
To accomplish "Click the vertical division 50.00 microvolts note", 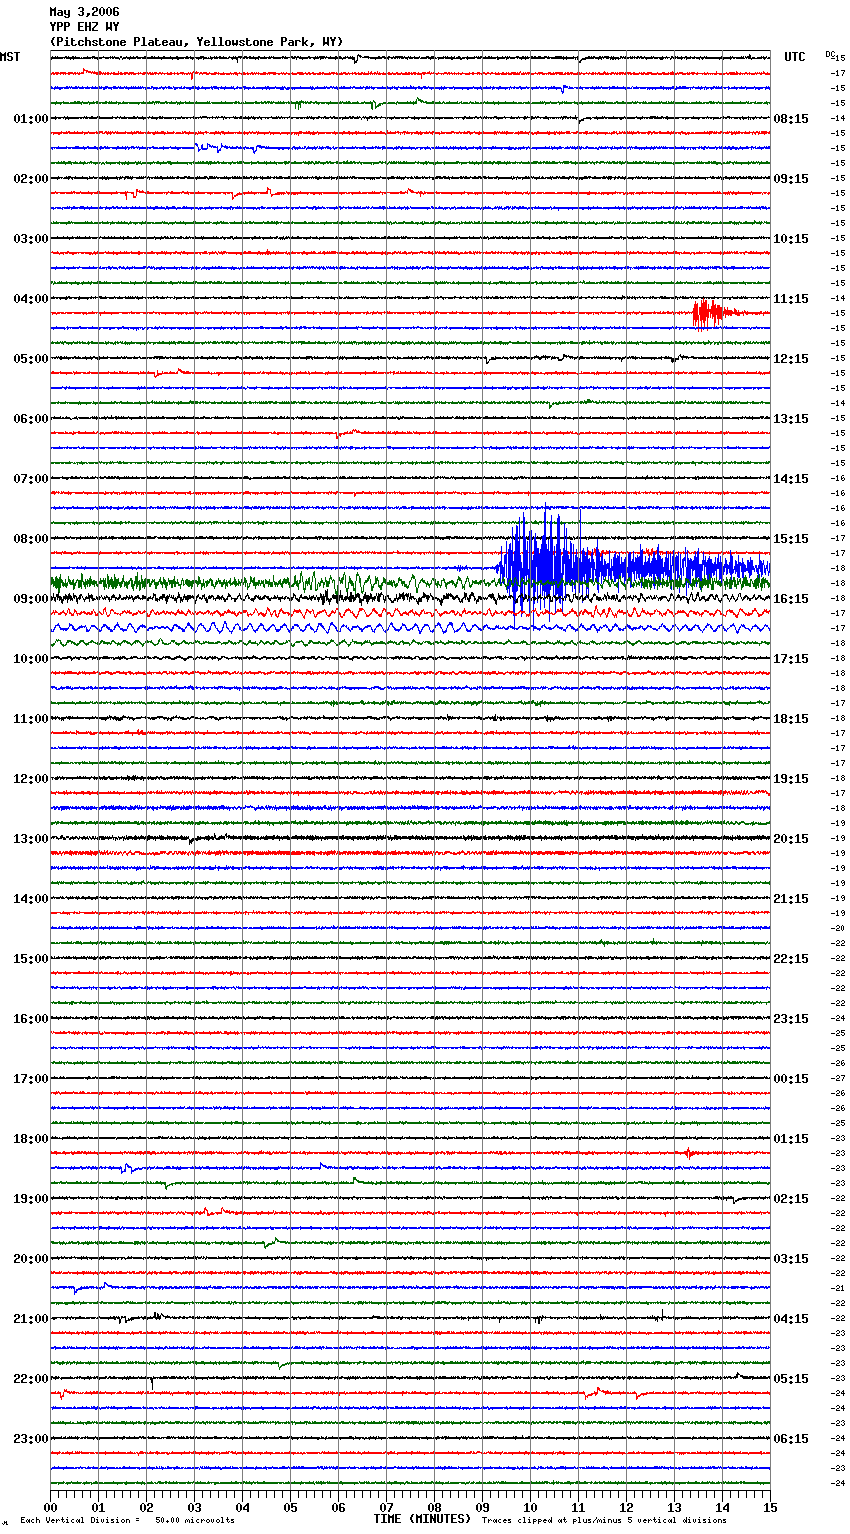I will click(127, 1520).
